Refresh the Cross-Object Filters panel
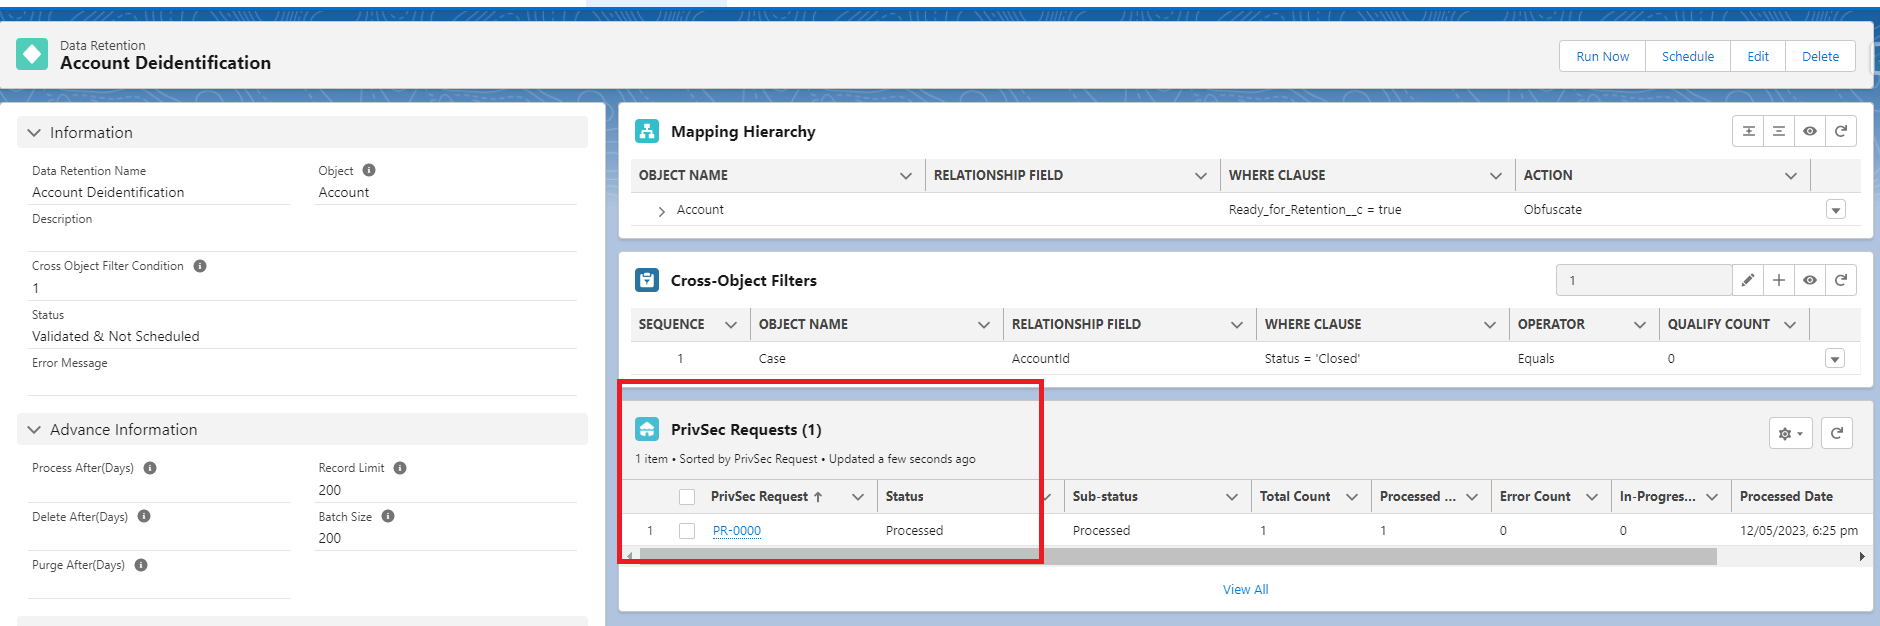 tap(1841, 280)
